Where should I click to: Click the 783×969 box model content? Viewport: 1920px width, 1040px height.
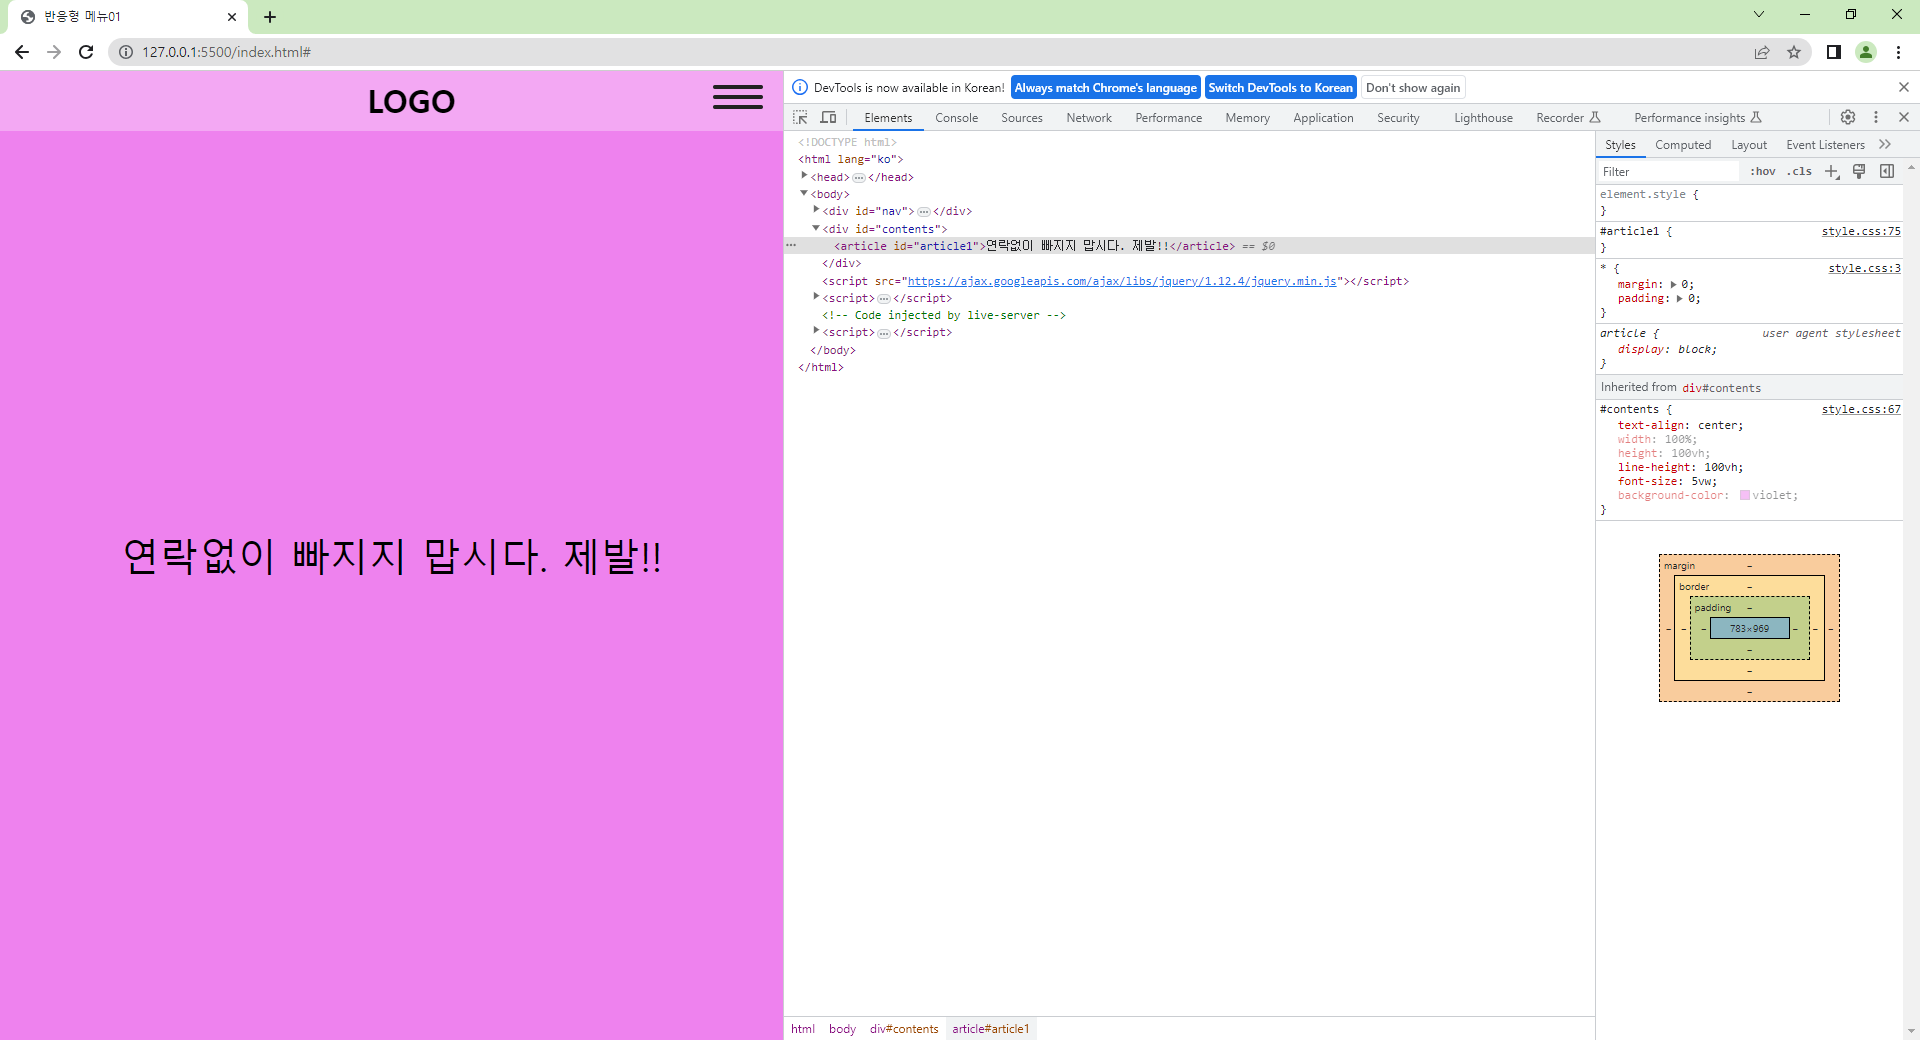pyautogui.click(x=1749, y=629)
